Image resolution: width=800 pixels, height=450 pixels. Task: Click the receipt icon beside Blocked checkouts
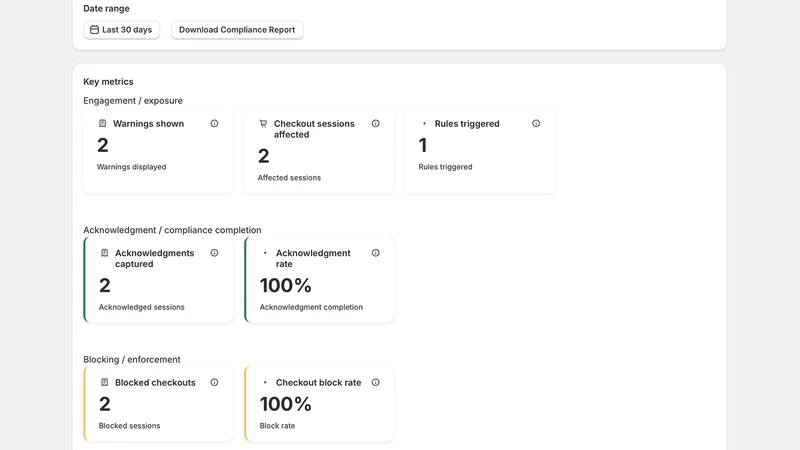pos(105,383)
